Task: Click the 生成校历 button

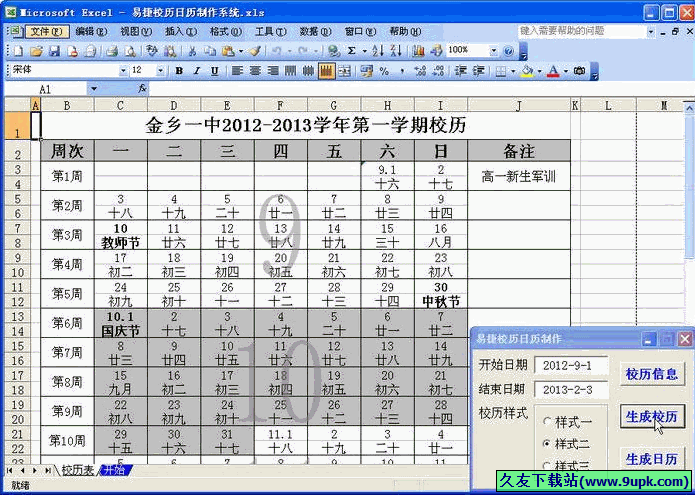Action: pos(652,417)
